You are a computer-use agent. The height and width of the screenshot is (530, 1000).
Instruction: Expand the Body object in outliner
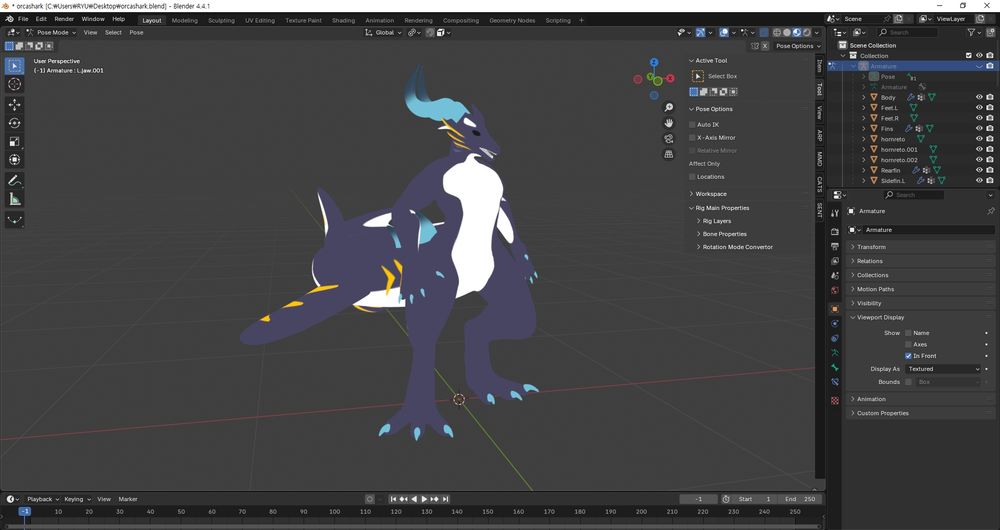point(864,98)
